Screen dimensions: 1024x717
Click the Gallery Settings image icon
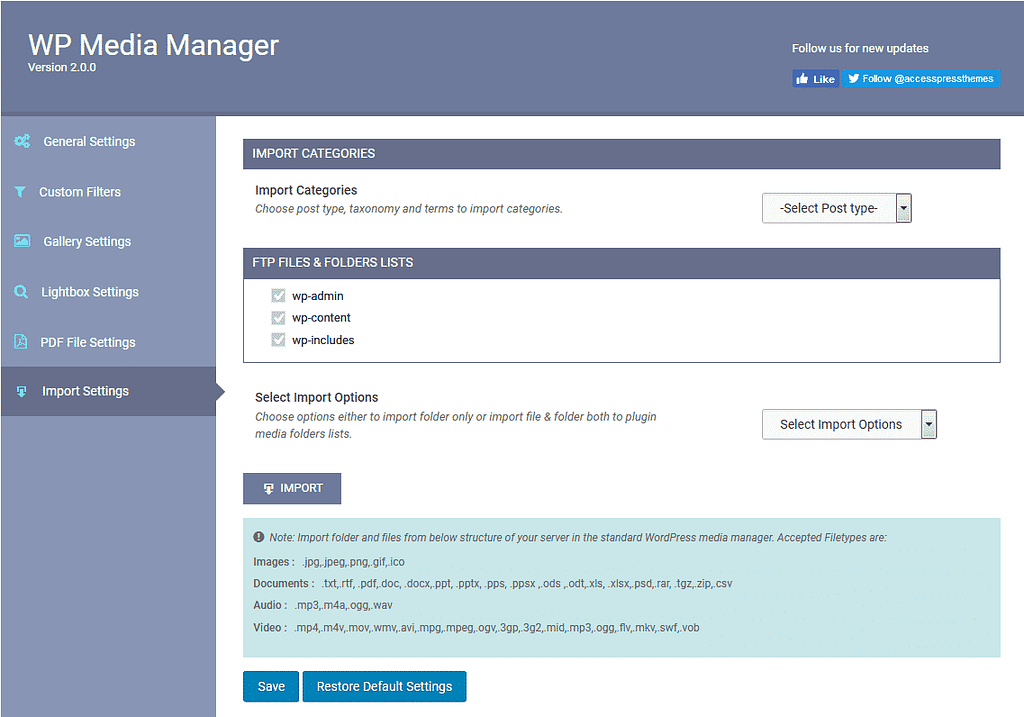coord(22,241)
